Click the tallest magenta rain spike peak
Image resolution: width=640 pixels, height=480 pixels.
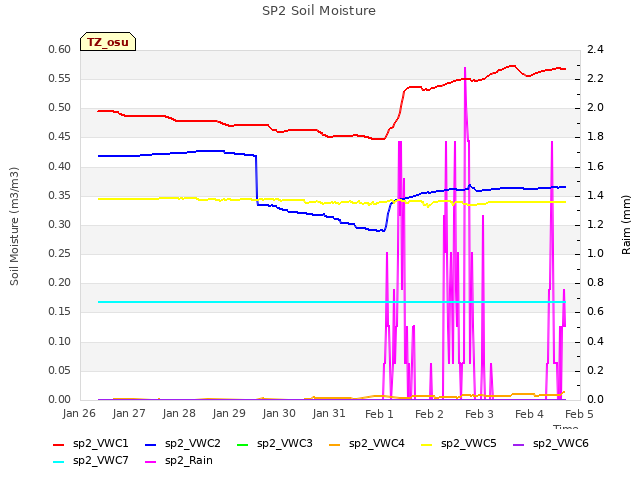tap(465, 68)
